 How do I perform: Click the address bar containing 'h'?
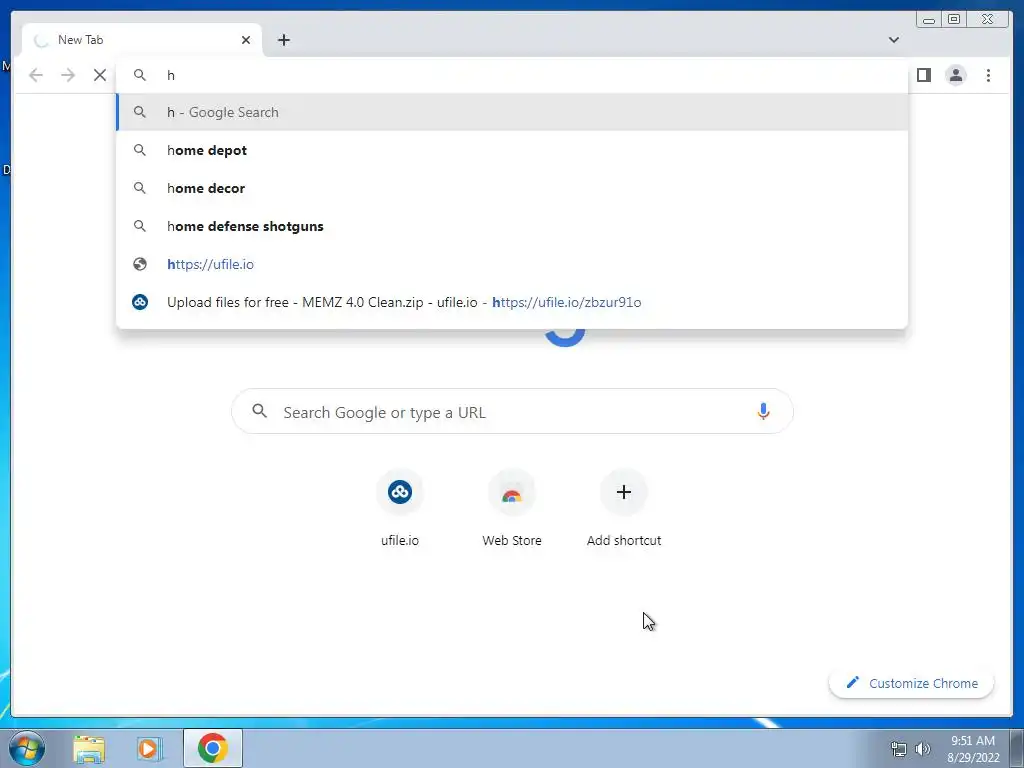click(x=512, y=75)
